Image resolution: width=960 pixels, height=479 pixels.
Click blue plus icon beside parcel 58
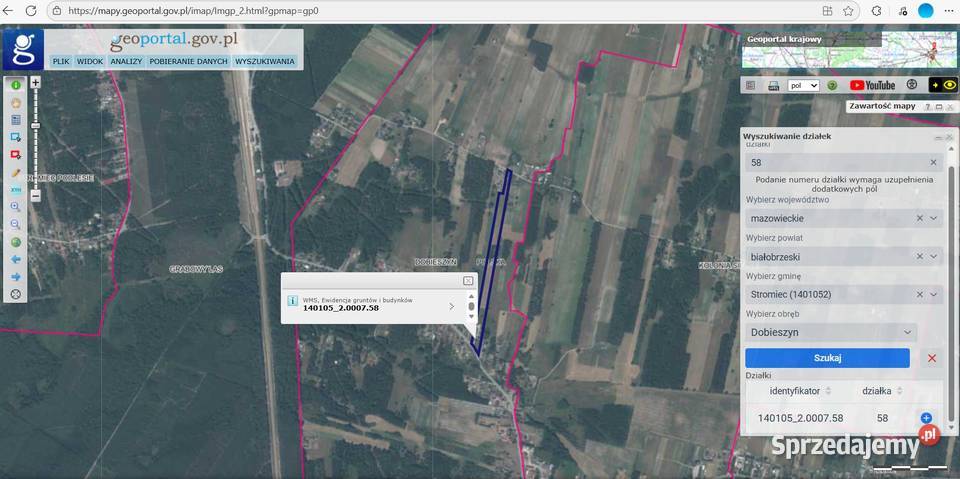(x=925, y=418)
